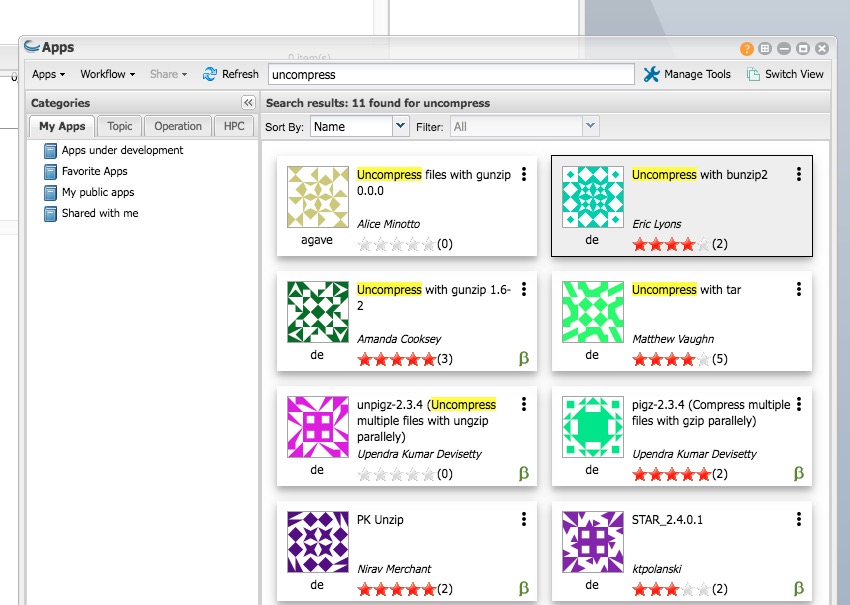The height and width of the screenshot is (605, 850).
Task: Open the Filter All dropdown
Action: click(x=590, y=126)
